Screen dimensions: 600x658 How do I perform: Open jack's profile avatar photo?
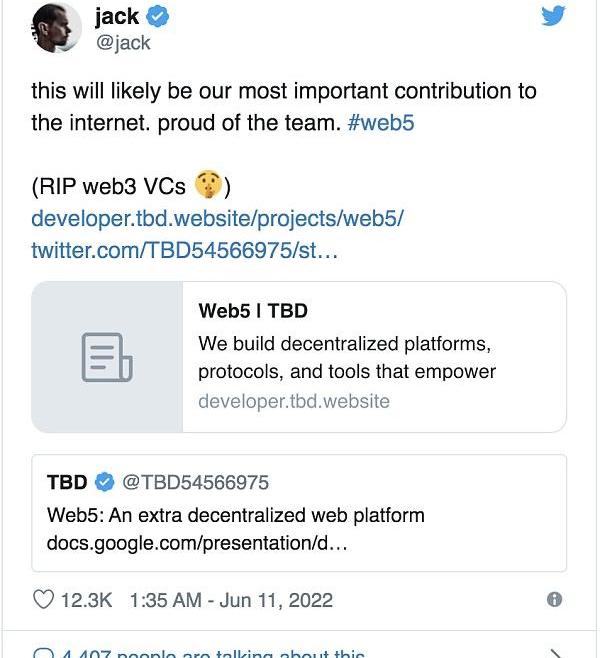click(x=56, y=28)
